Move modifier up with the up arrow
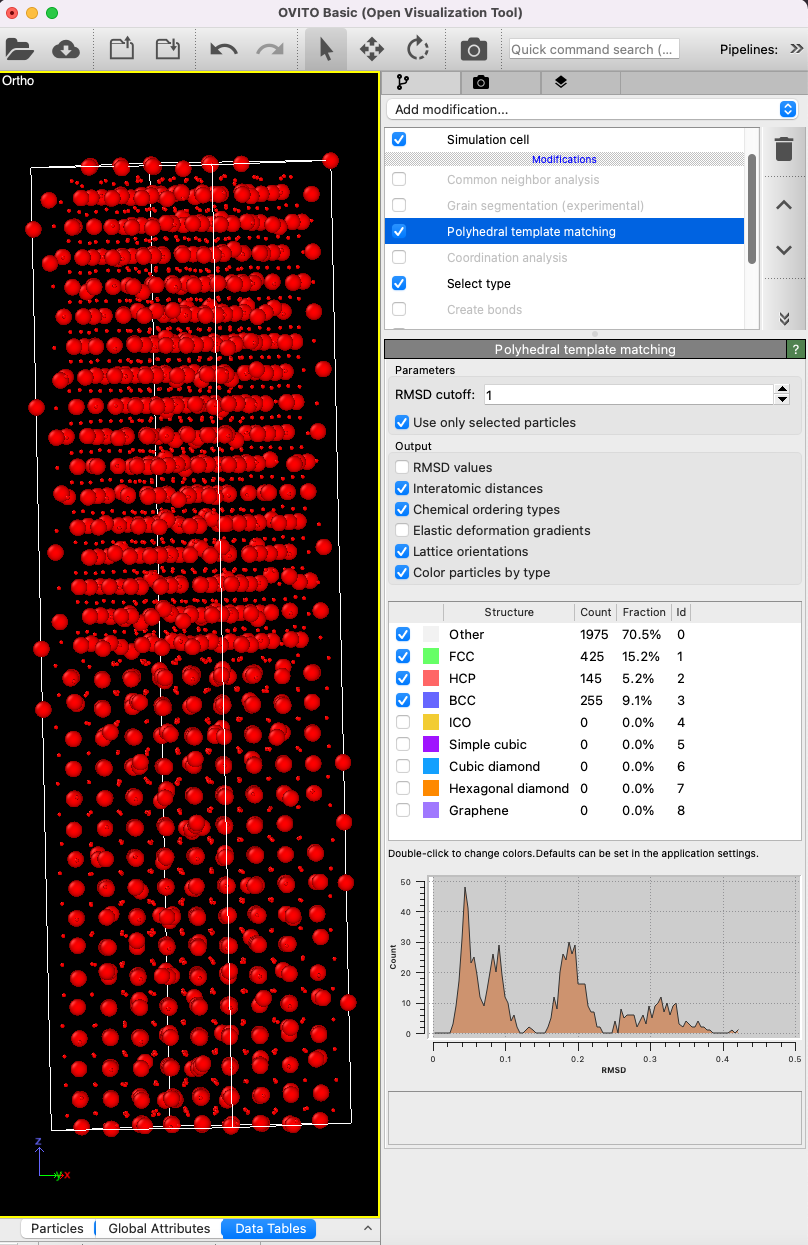The image size is (808, 1245). point(784,204)
